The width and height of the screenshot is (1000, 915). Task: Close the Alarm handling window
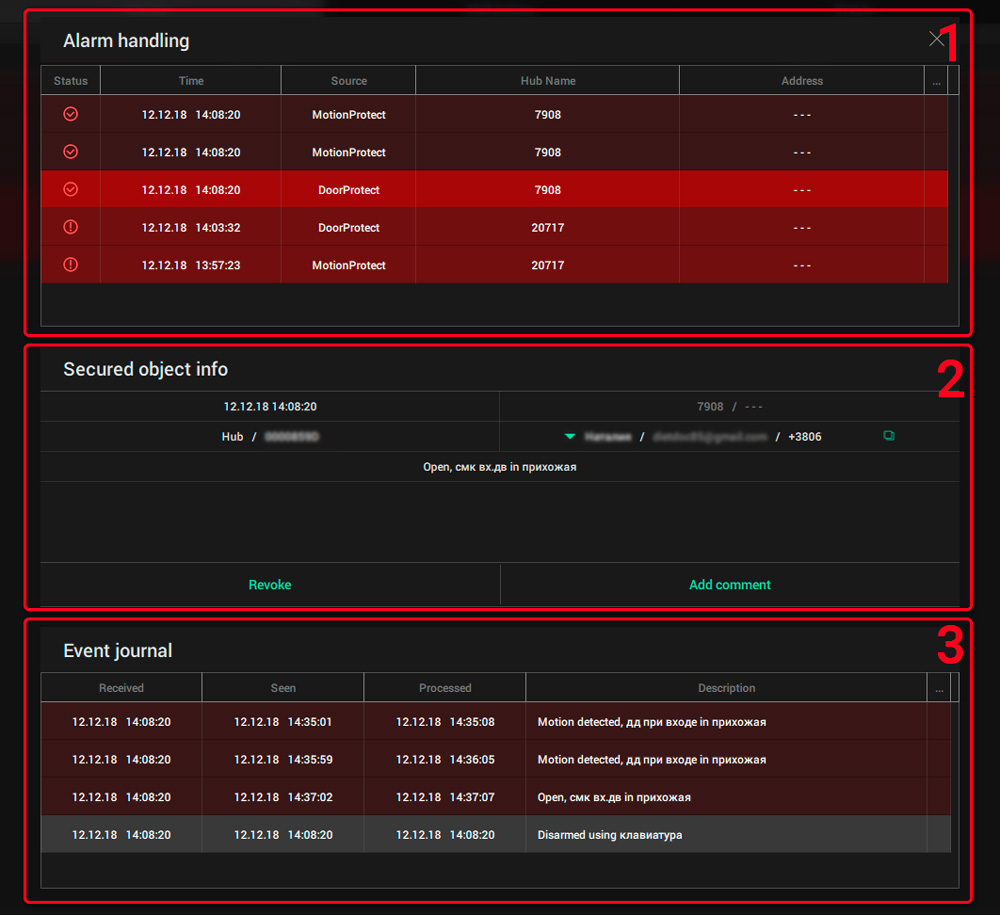coord(936,39)
